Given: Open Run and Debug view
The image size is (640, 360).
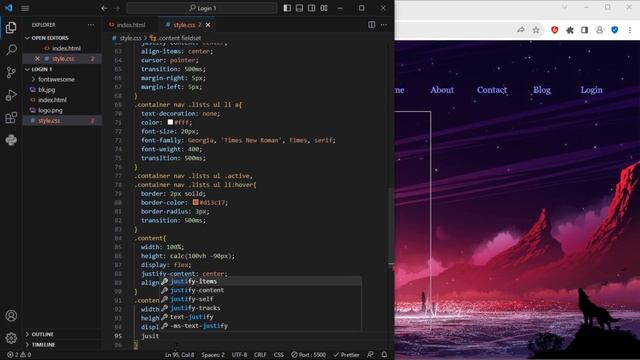Looking at the screenshot, I should [x=11, y=95].
